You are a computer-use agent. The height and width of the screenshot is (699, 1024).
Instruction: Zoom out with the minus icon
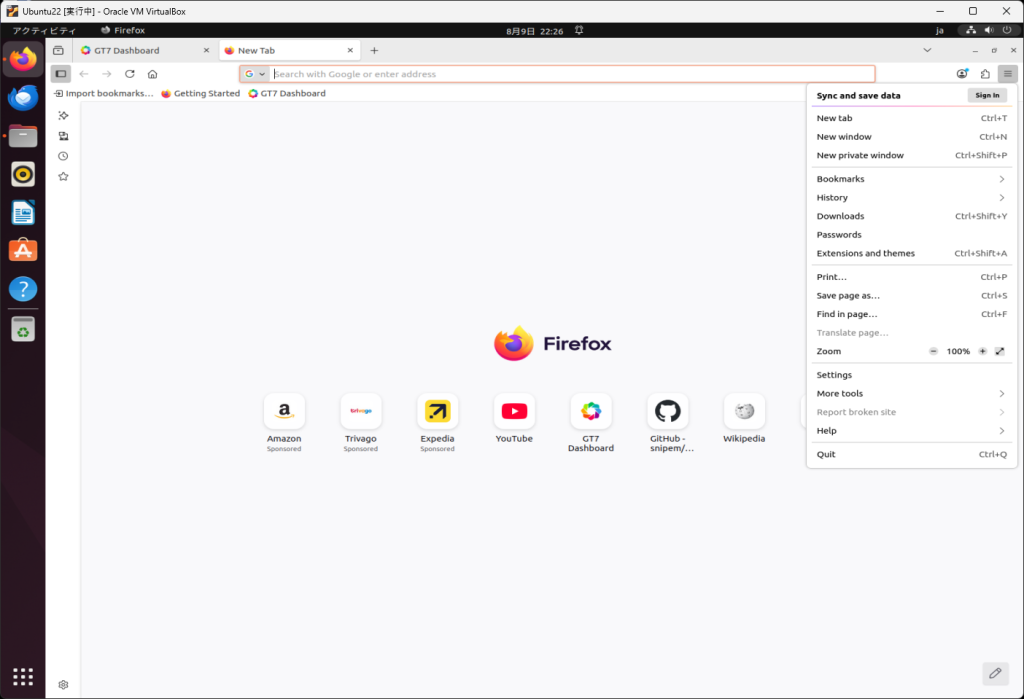coord(933,351)
